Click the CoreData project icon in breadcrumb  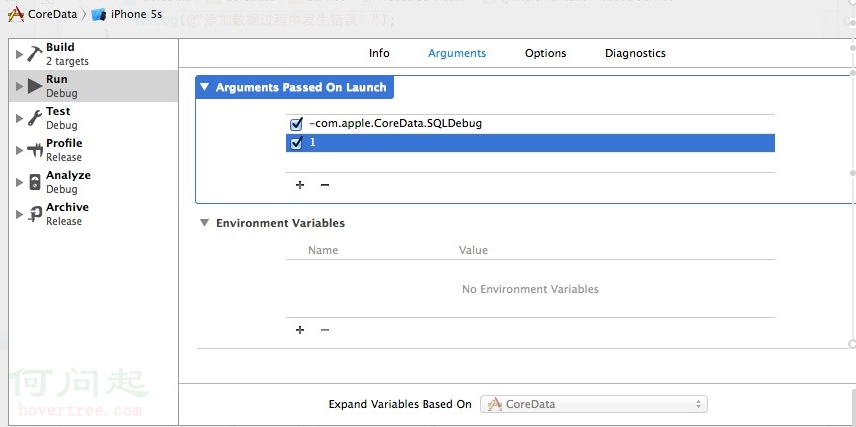15,15
